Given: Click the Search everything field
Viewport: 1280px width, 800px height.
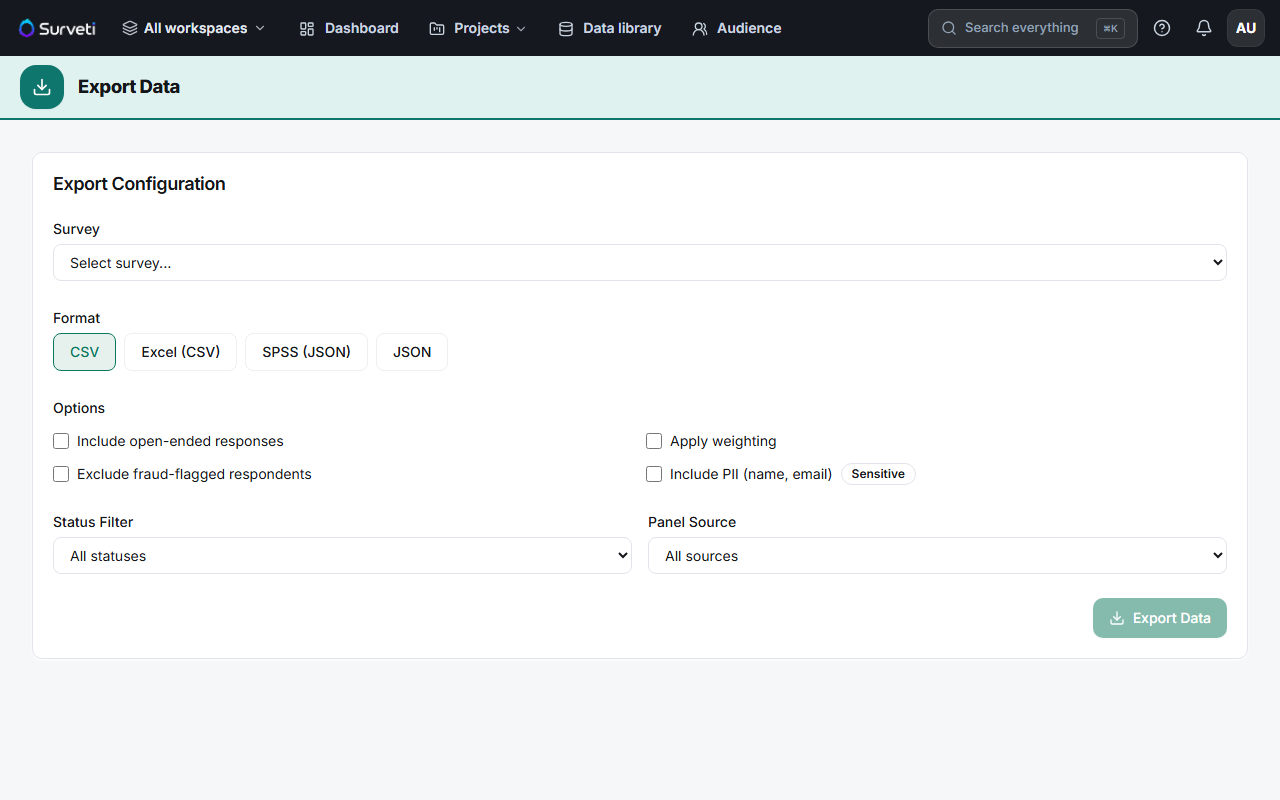Looking at the screenshot, I should point(1033,28).
